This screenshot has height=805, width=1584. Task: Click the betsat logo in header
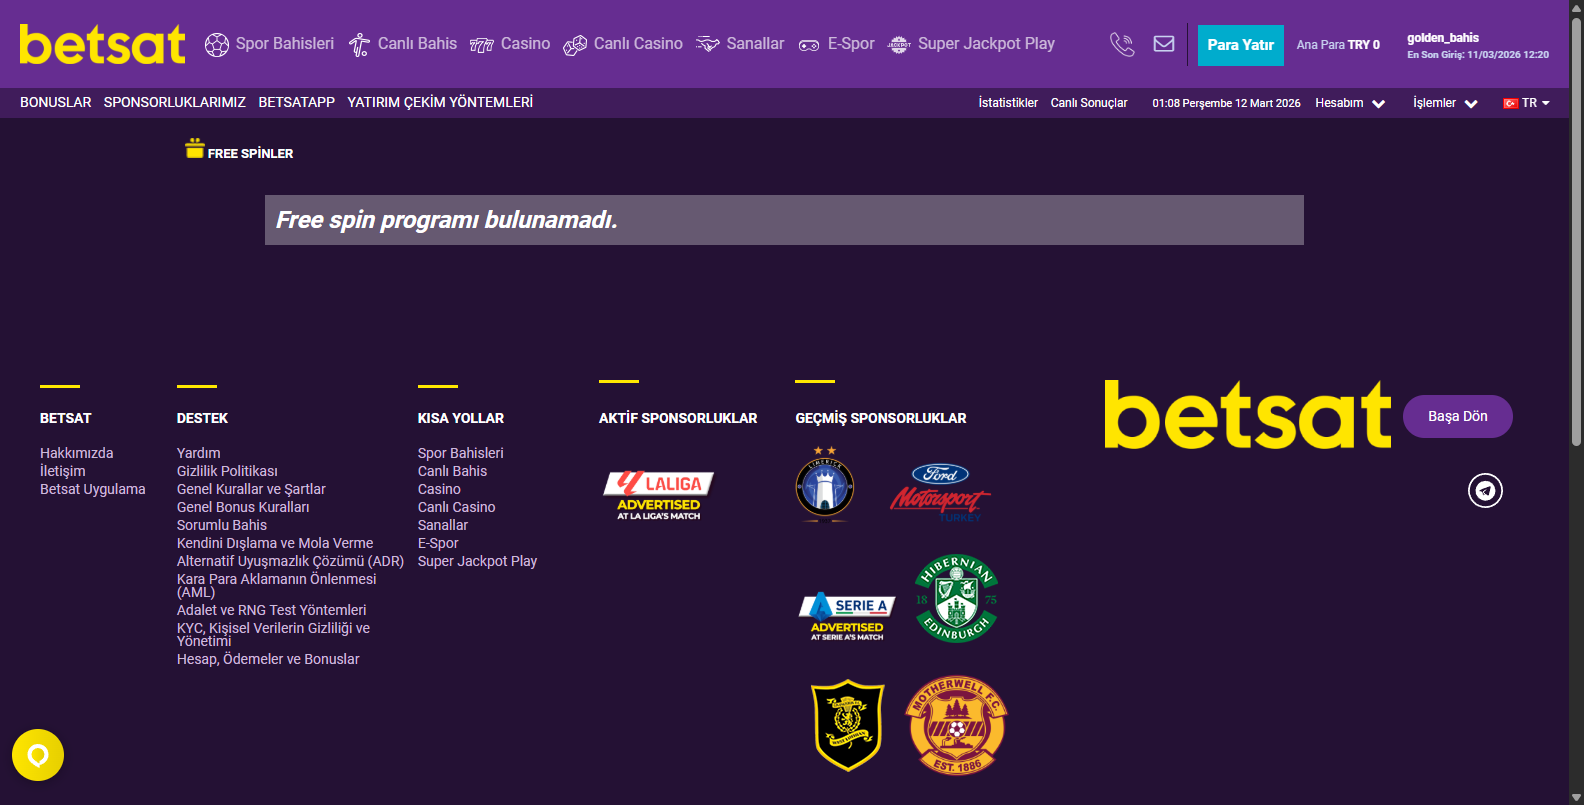tap(102, 44)
